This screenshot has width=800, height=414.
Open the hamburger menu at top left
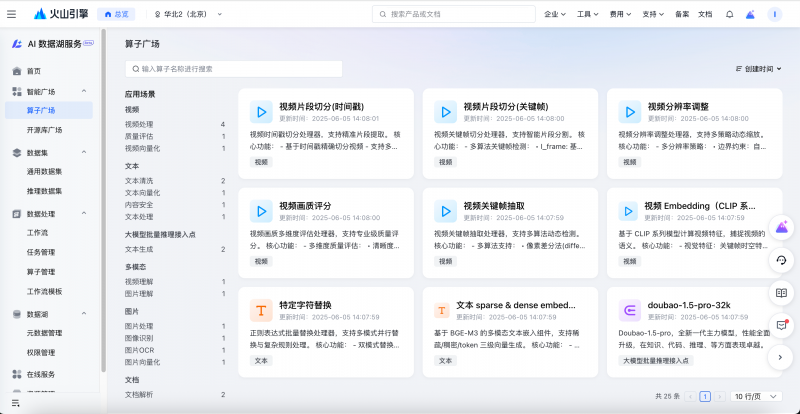[11, 14]
